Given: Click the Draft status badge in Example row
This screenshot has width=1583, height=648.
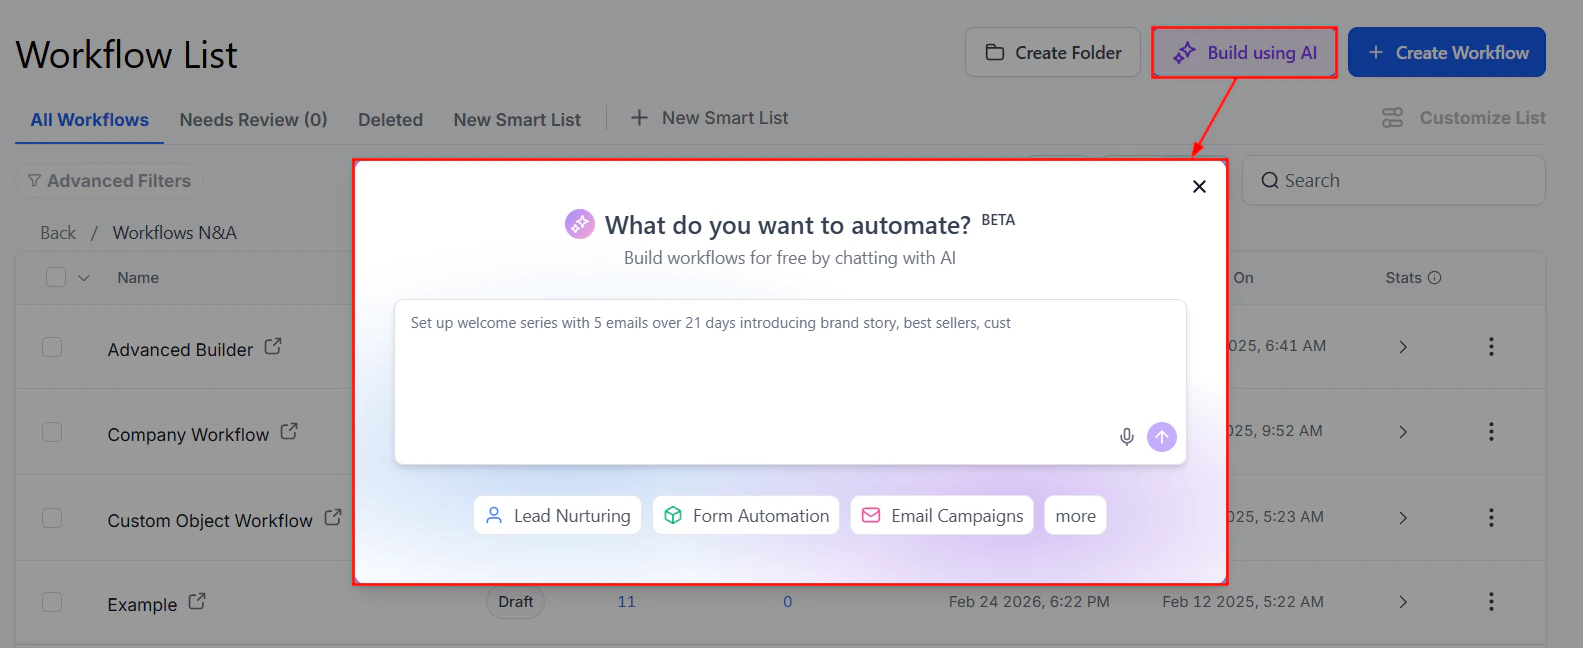Looking at the screenshot, I should point(516,602).
